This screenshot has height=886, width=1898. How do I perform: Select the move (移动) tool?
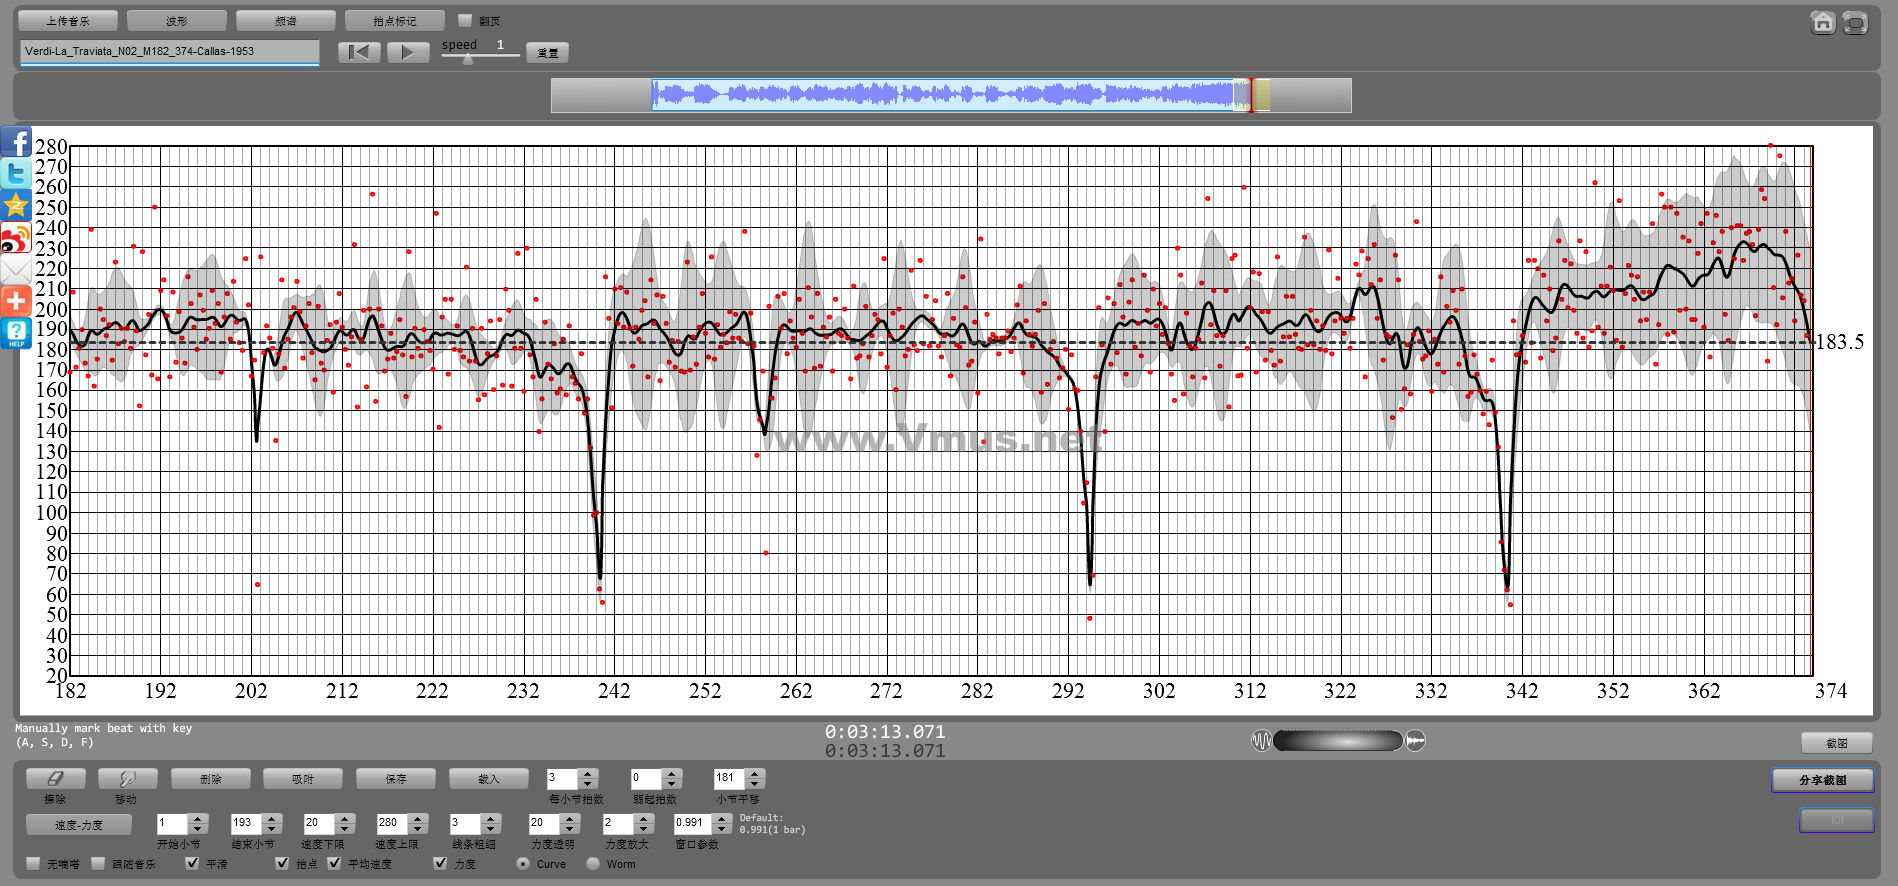coord(126,778)
